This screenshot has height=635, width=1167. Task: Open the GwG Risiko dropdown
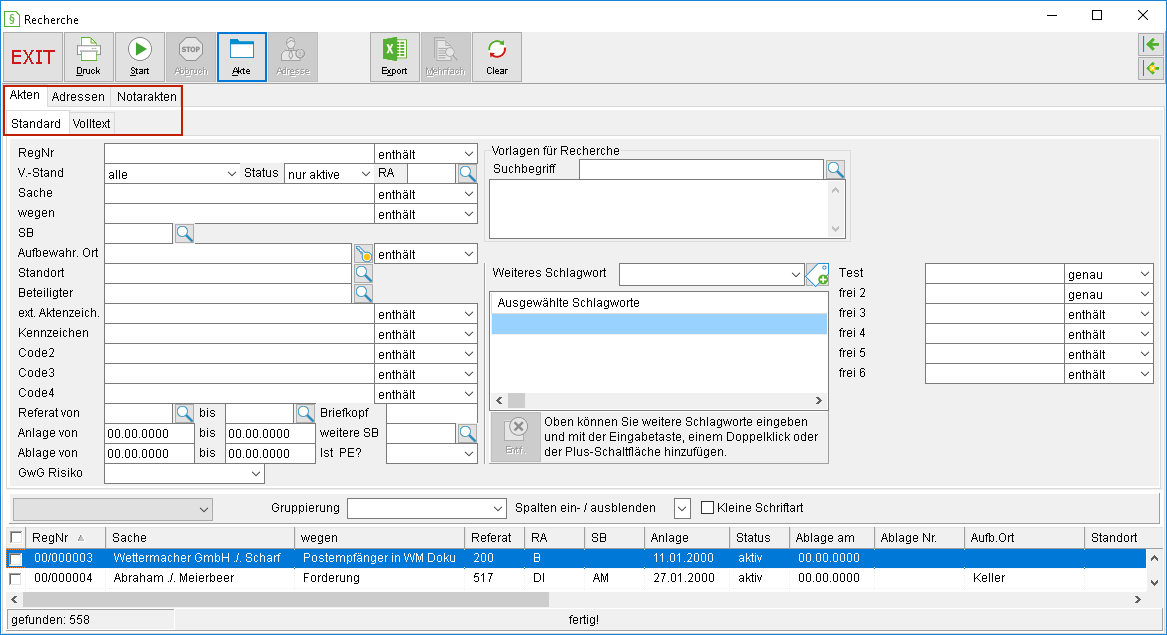pyautogui.click(x=184, y=473)
